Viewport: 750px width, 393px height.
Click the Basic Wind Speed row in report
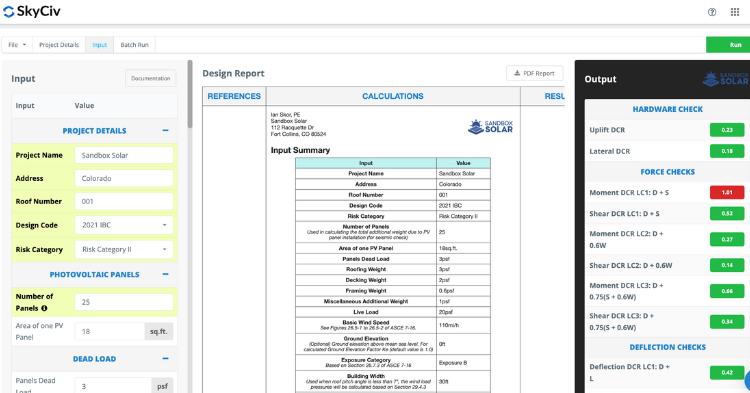pyautogui.click(x=393, y=325)
